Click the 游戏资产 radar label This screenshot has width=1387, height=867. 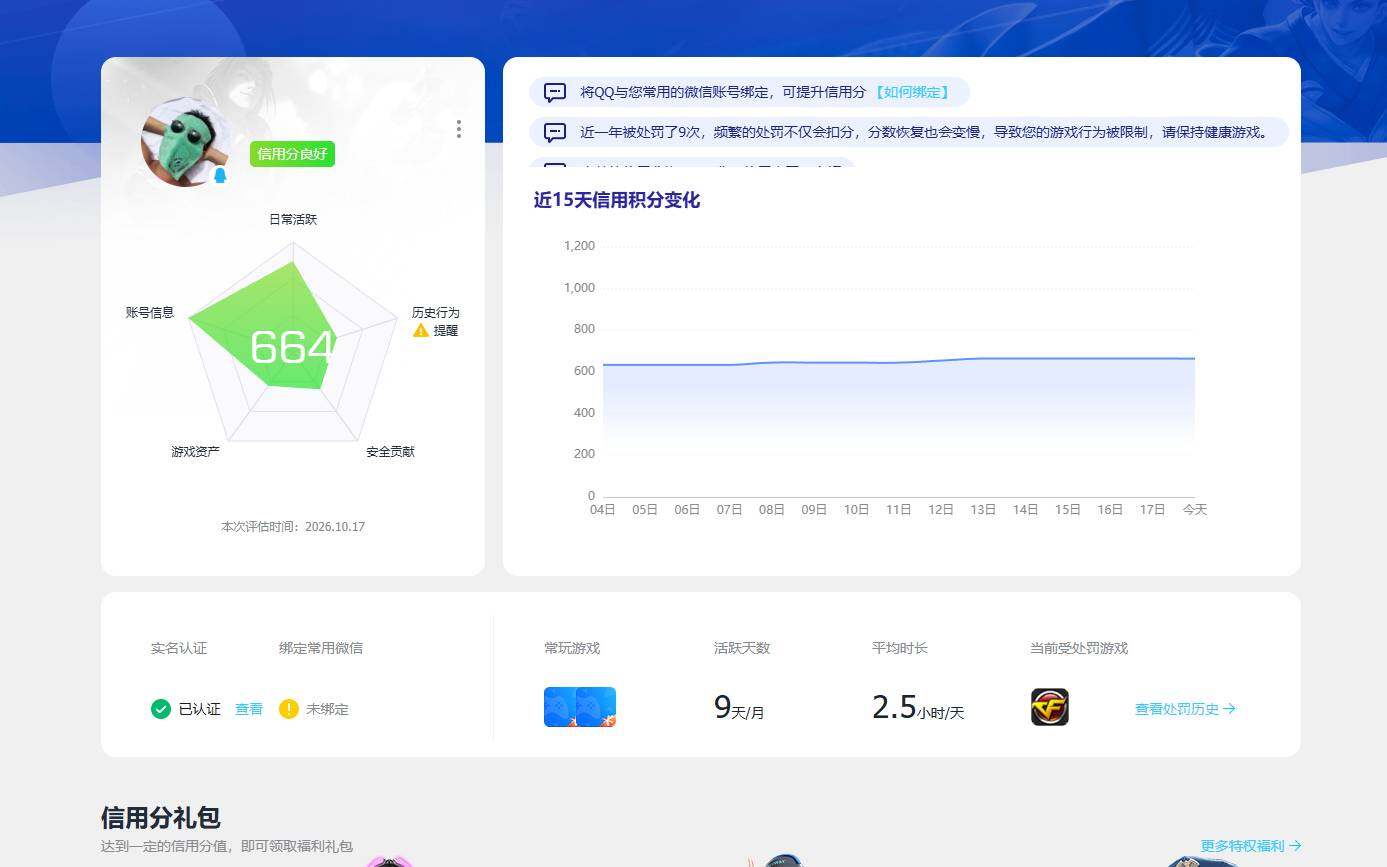[195, 452]
